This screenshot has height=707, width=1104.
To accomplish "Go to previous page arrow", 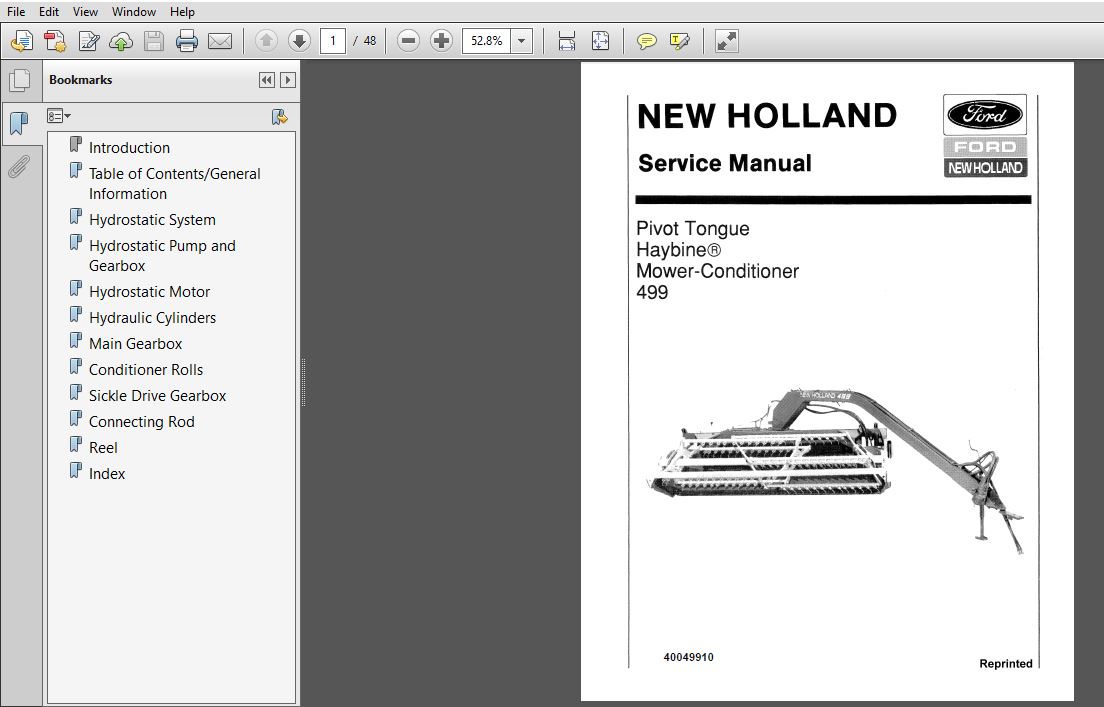I will click(266, 41).
